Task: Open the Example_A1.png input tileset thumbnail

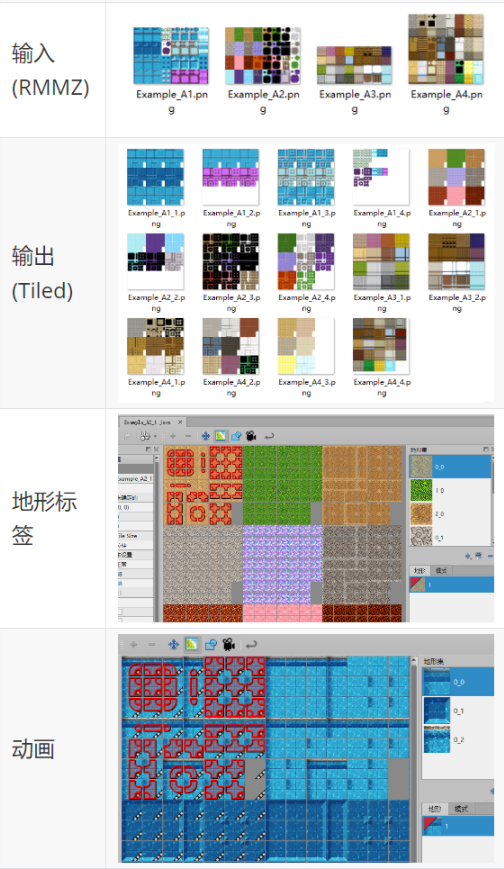Action: [x=171, y=56]
